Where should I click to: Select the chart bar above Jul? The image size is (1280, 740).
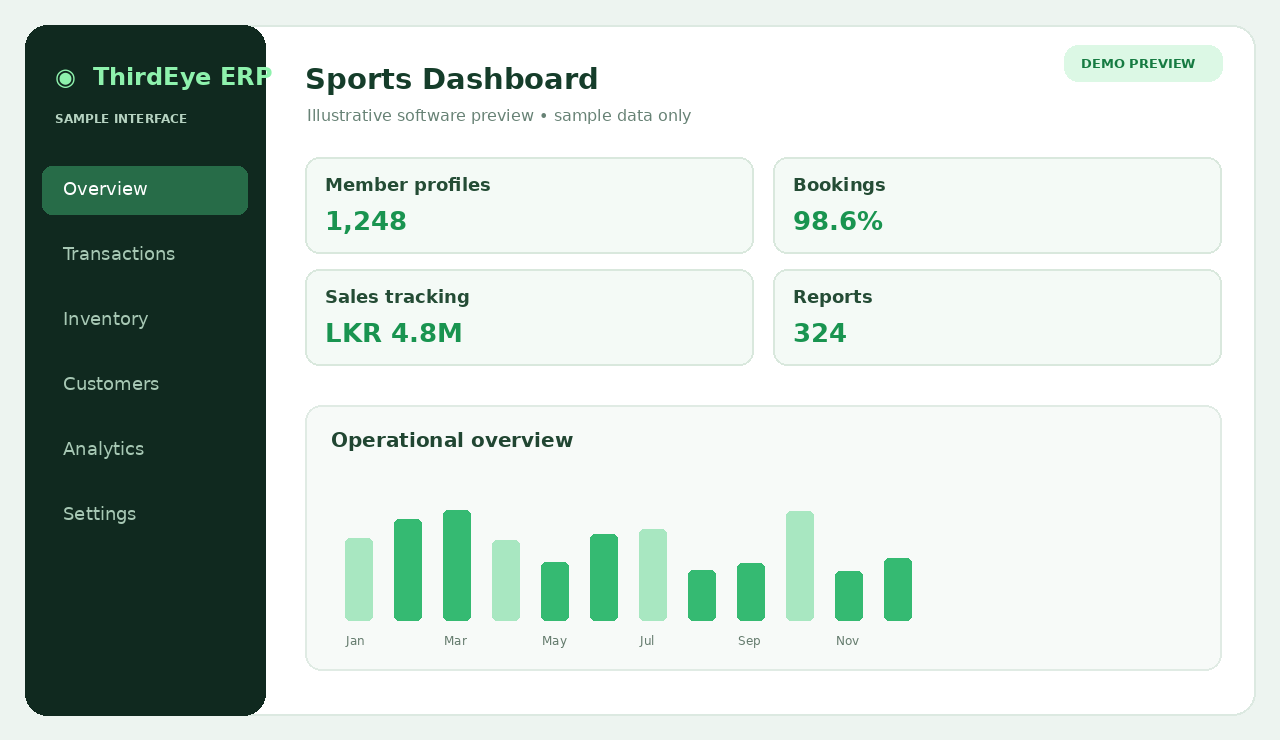[653, 575]
